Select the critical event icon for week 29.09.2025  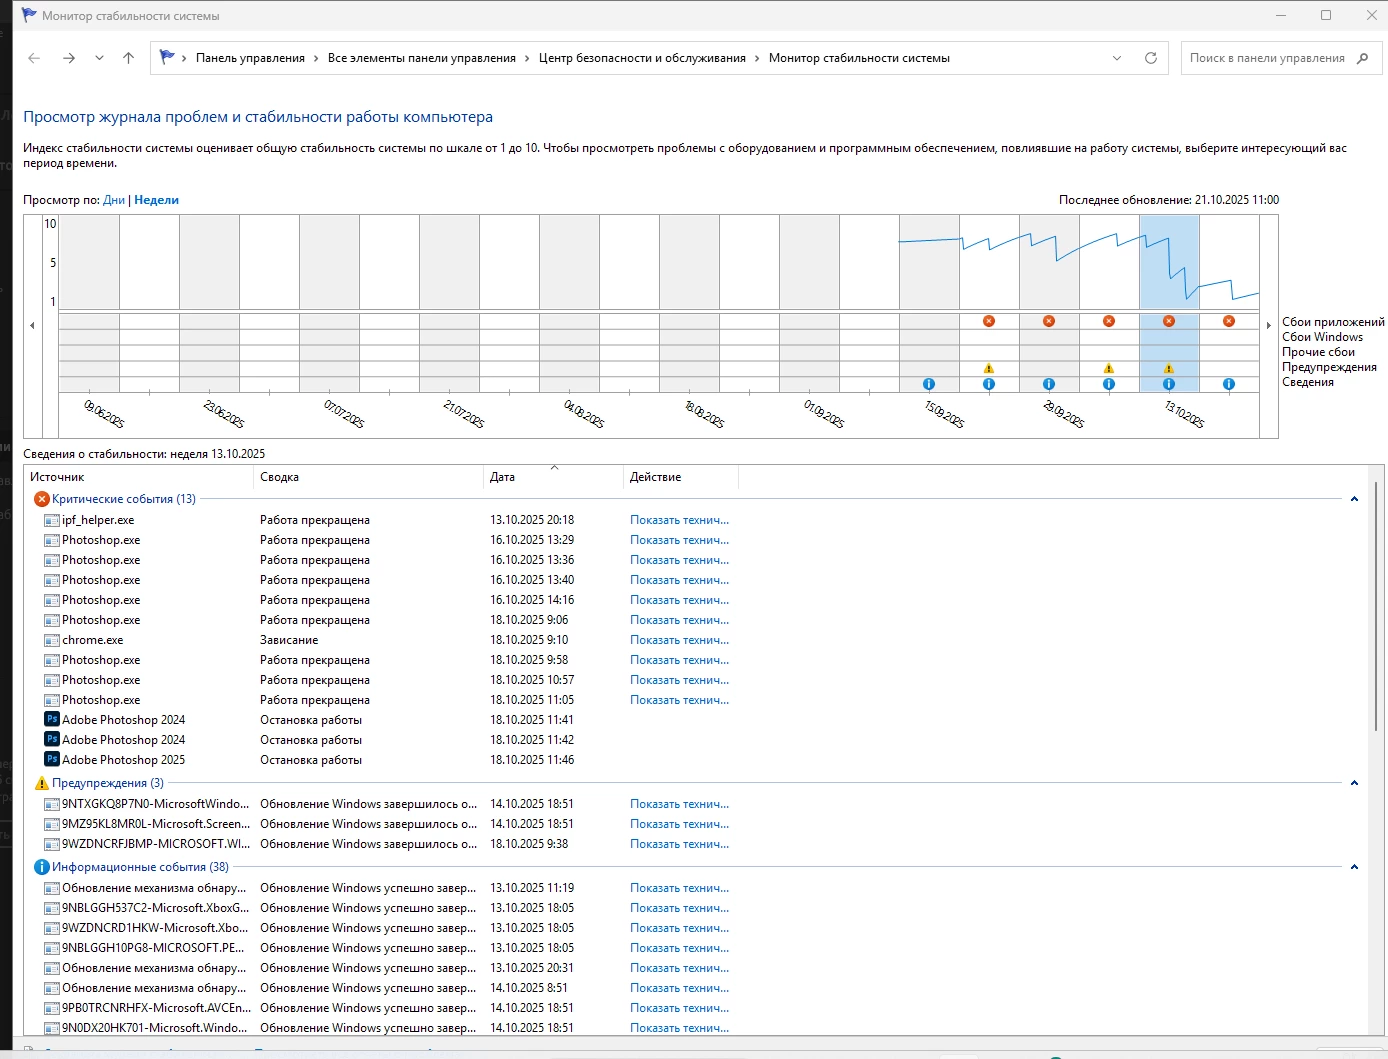1049,321
